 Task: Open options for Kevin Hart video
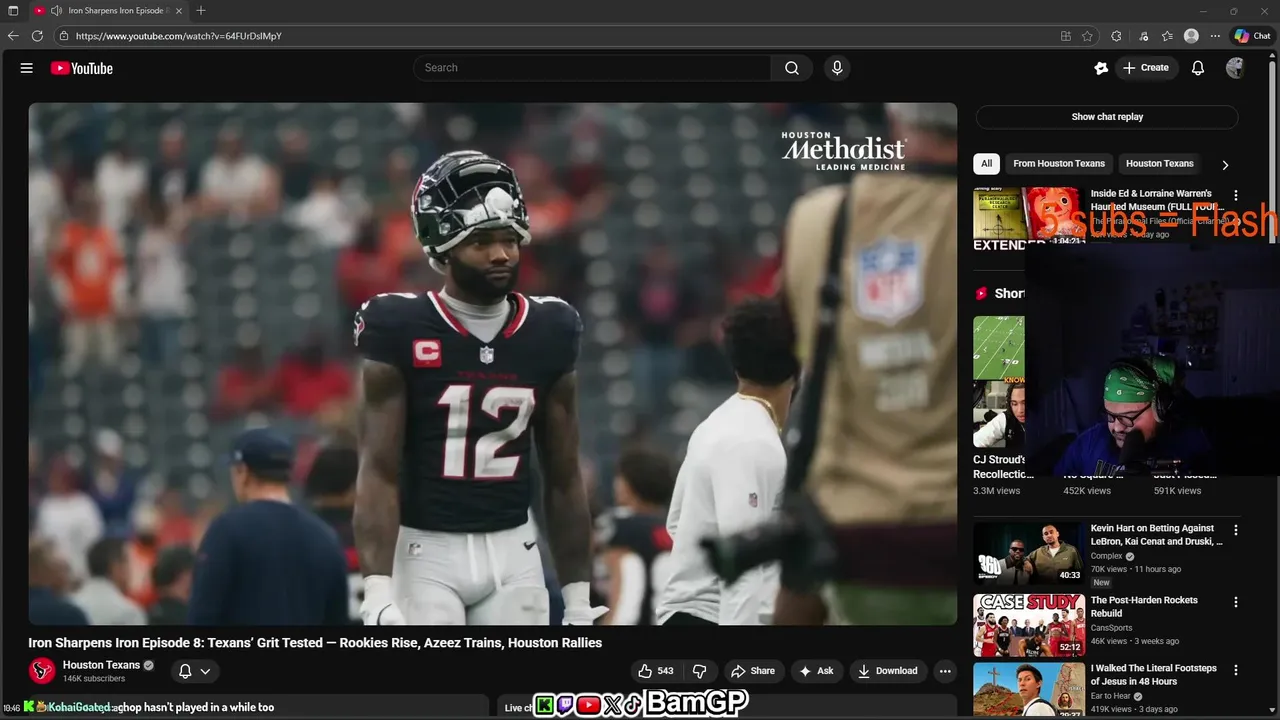click(1236, 530)
